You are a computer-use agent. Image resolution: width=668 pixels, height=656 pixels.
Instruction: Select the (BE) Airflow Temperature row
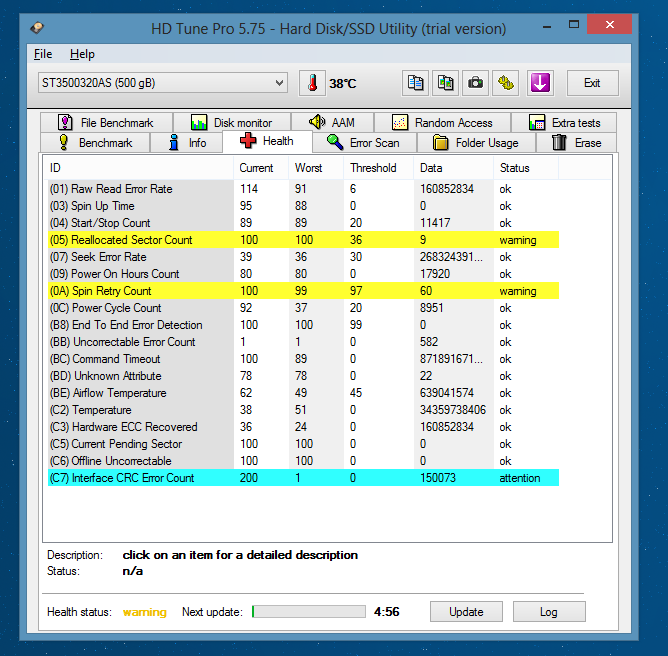[x=303, y=393]
